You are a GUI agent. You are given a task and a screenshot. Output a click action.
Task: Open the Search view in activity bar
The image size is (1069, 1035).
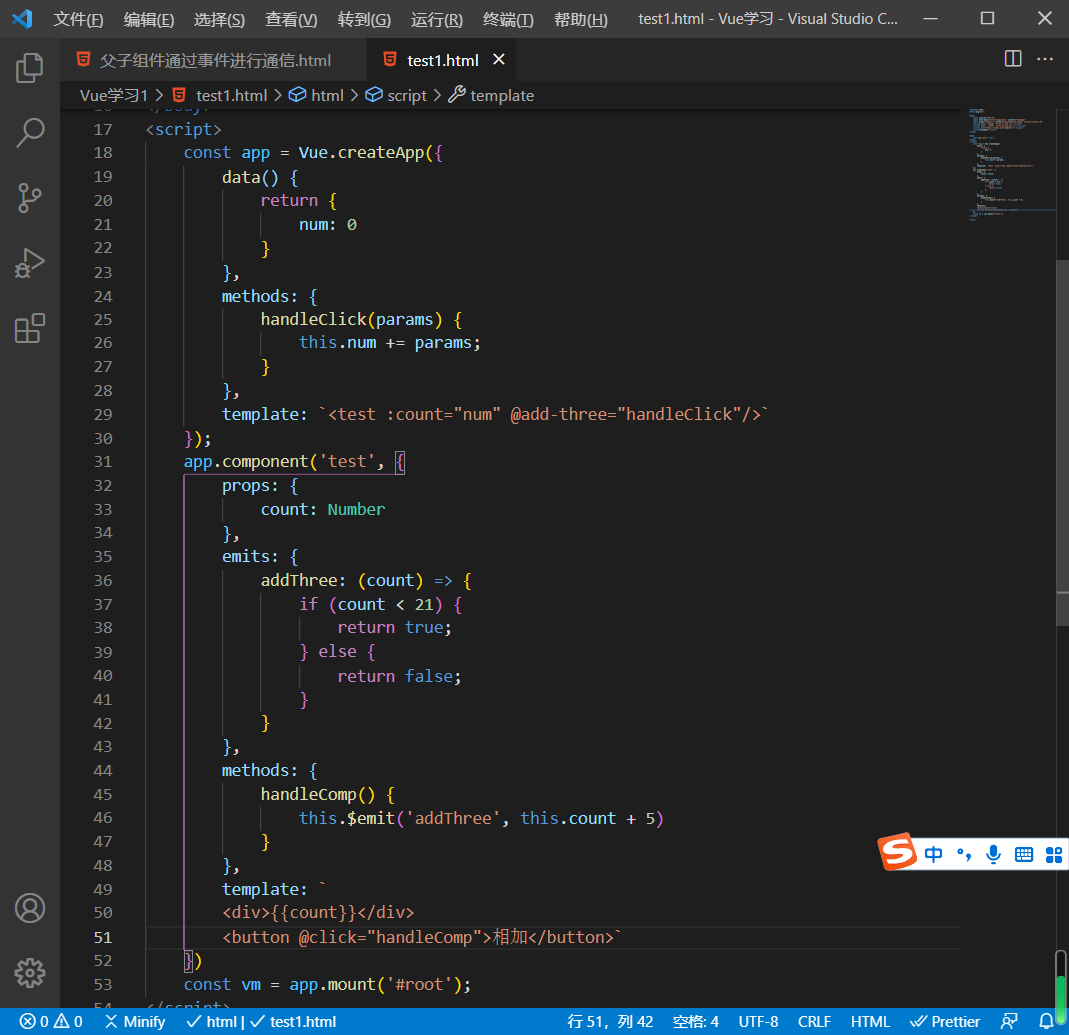point(30,133)
